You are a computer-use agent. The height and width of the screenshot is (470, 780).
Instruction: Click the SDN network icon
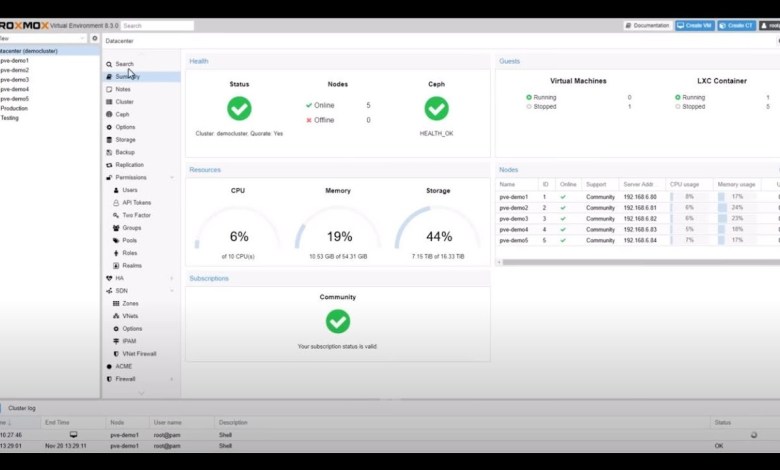tap(109, 291)
